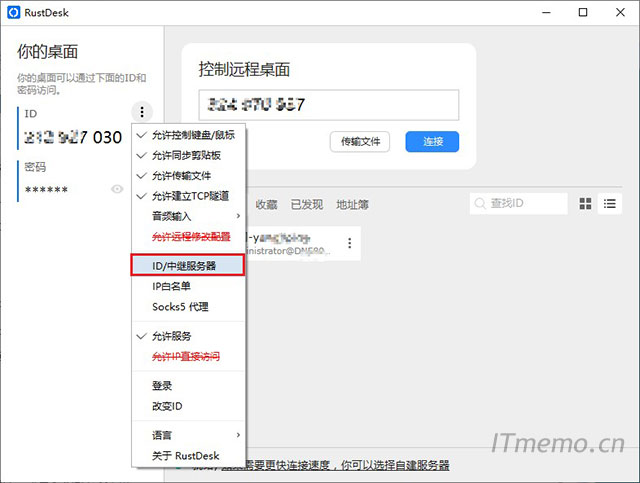The width and height of the screenshot is (640, 483).
Task: Switch to list view of peers
Action: tap(610, 203)
